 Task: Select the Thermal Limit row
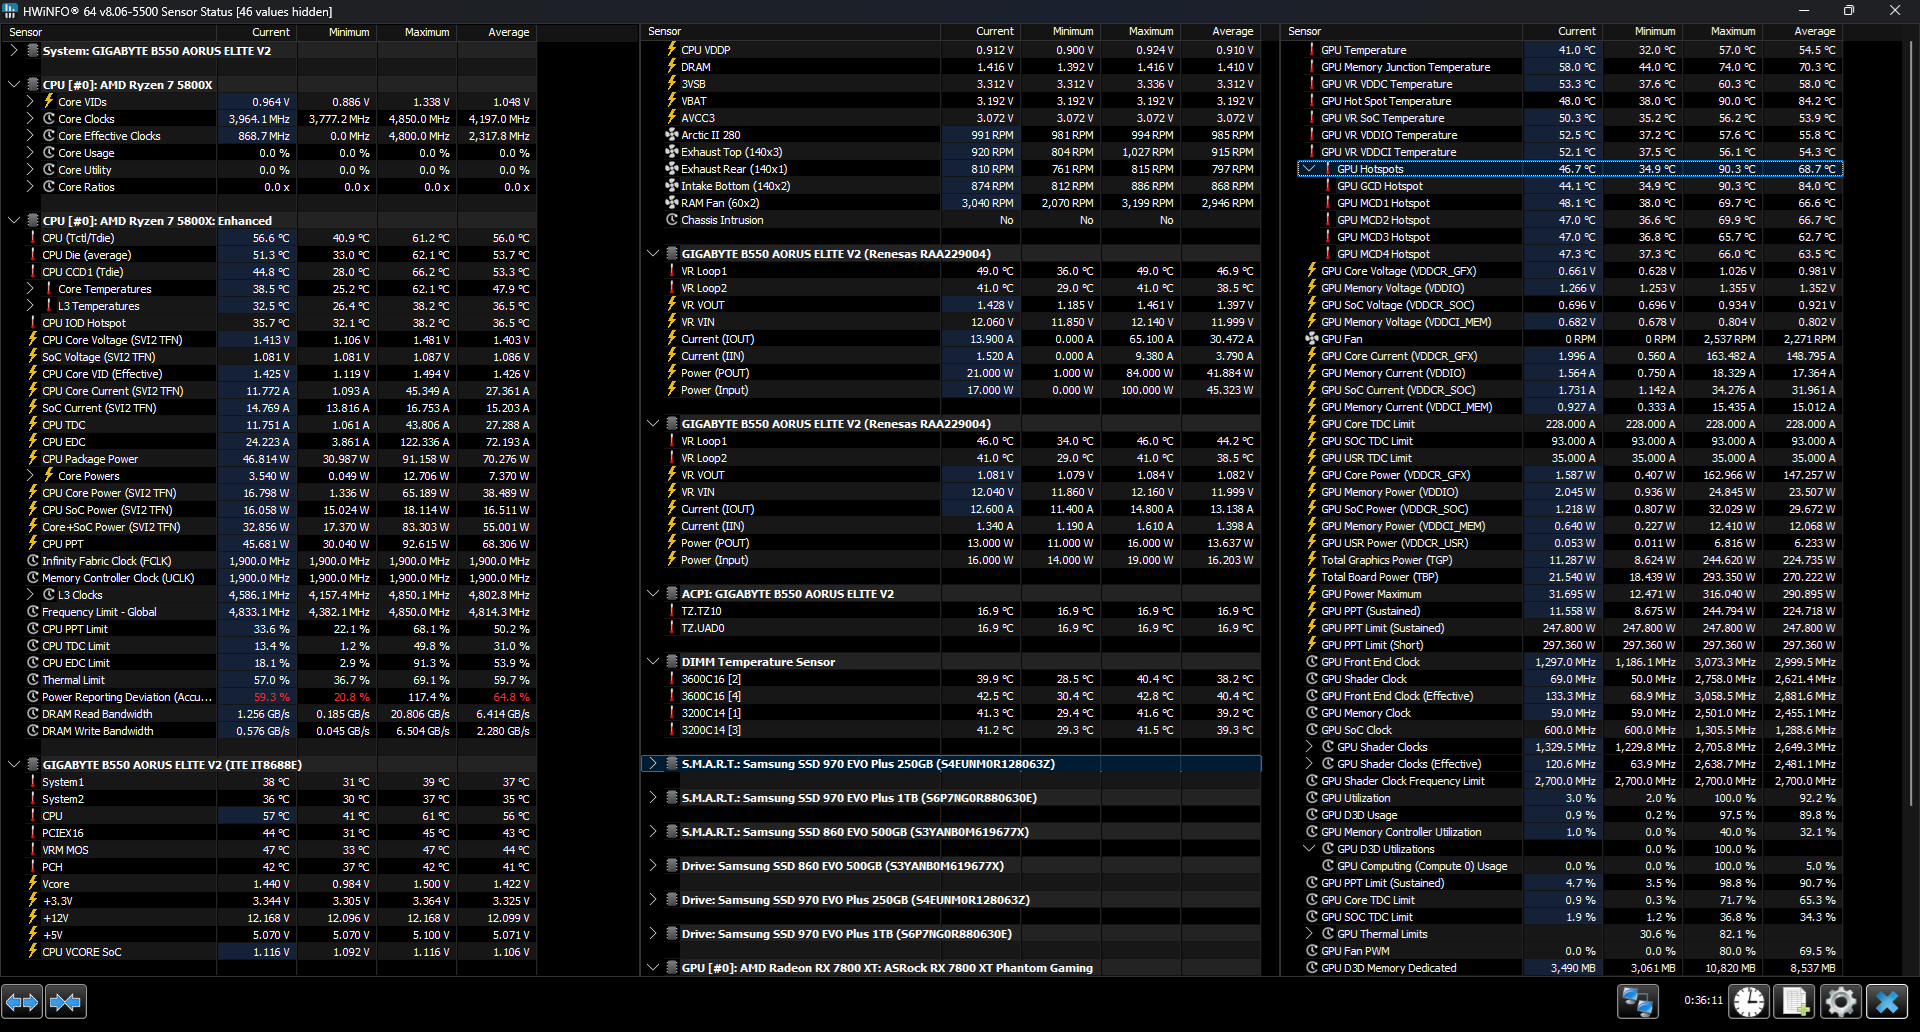coord(269,680)
